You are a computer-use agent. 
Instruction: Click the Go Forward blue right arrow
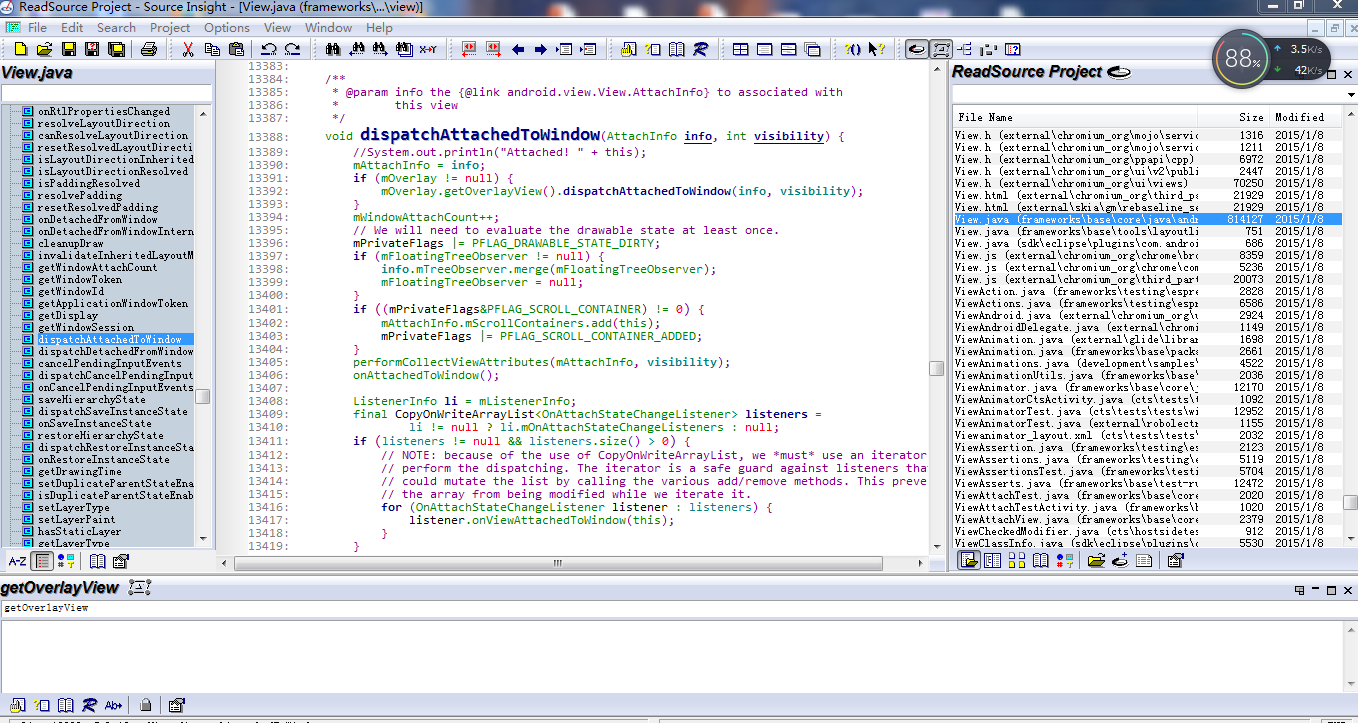tap(540, 49)
